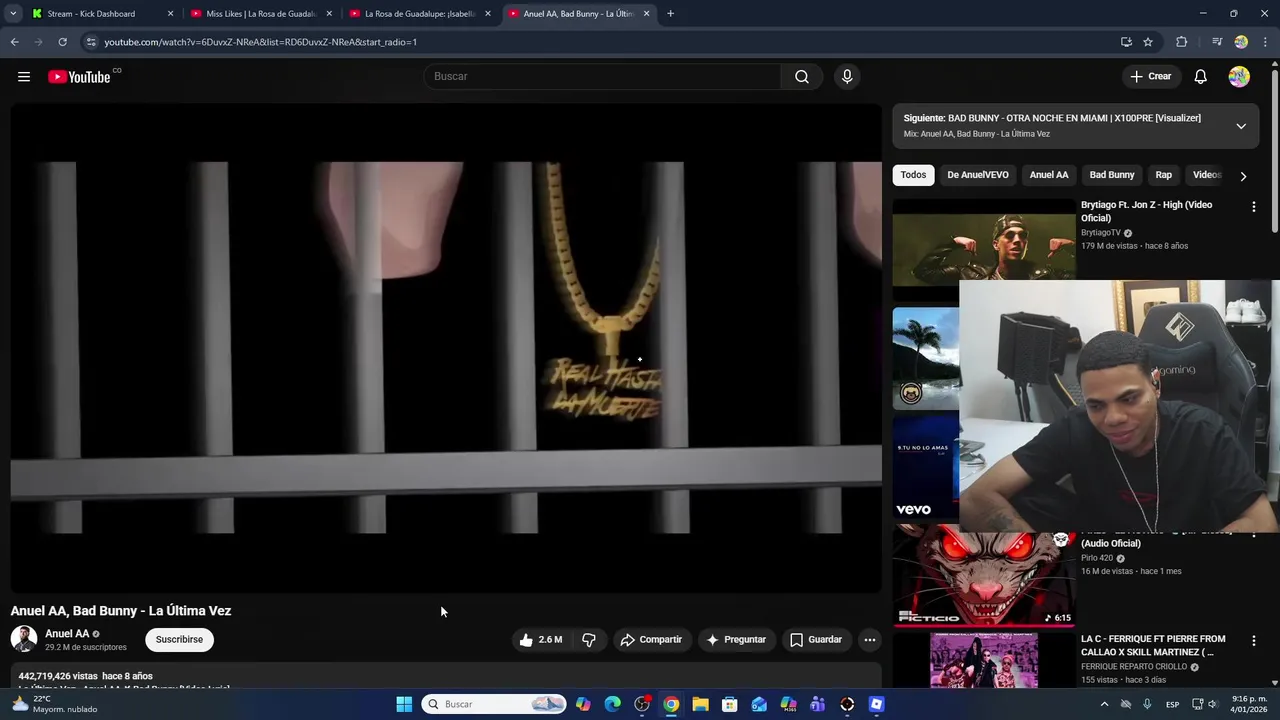
Task: Install the page as an app in address bar
Action: (x=1126, y=42)
